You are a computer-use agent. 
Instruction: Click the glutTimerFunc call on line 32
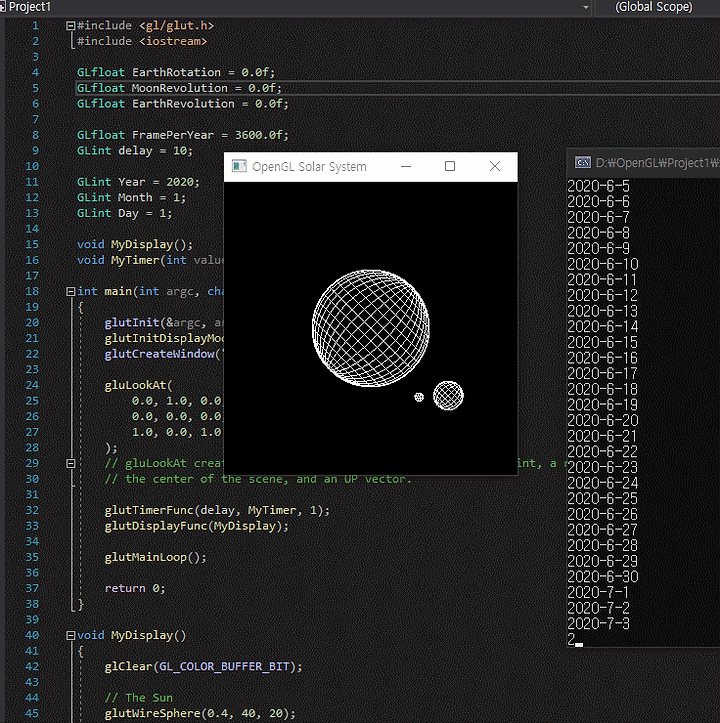pos(217,510)
